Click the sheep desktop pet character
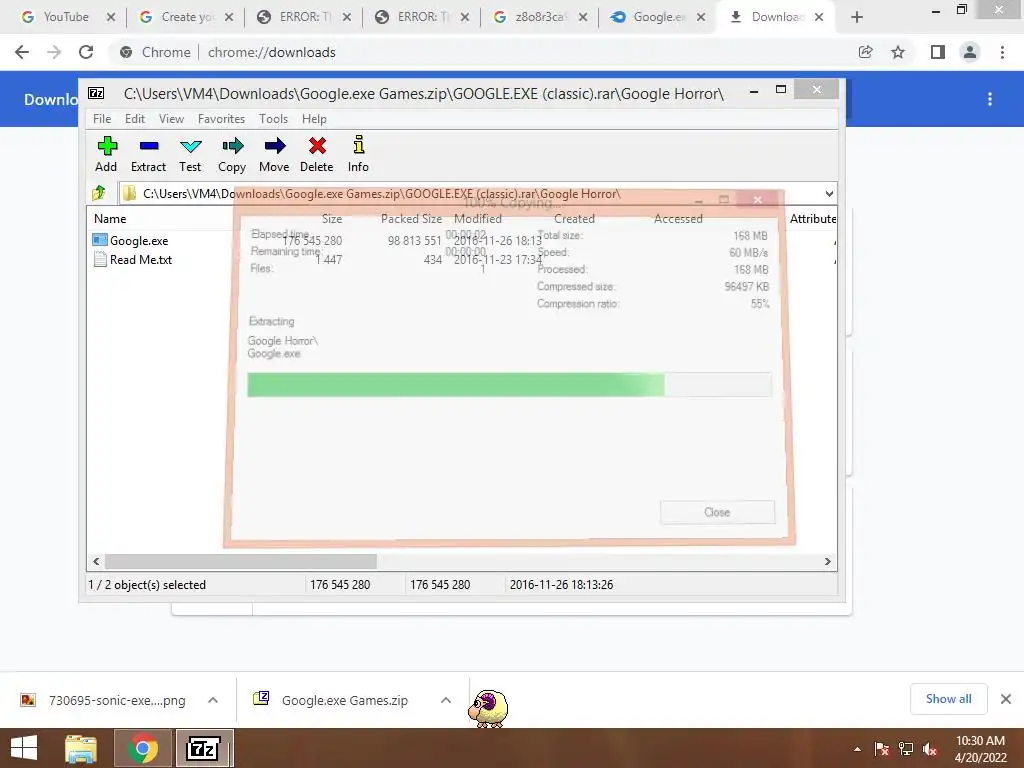1024x768 pixels. 488,708
